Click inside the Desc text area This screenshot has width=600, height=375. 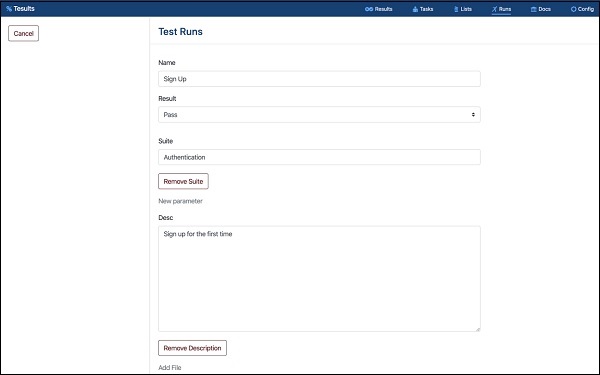coord(319,279)
